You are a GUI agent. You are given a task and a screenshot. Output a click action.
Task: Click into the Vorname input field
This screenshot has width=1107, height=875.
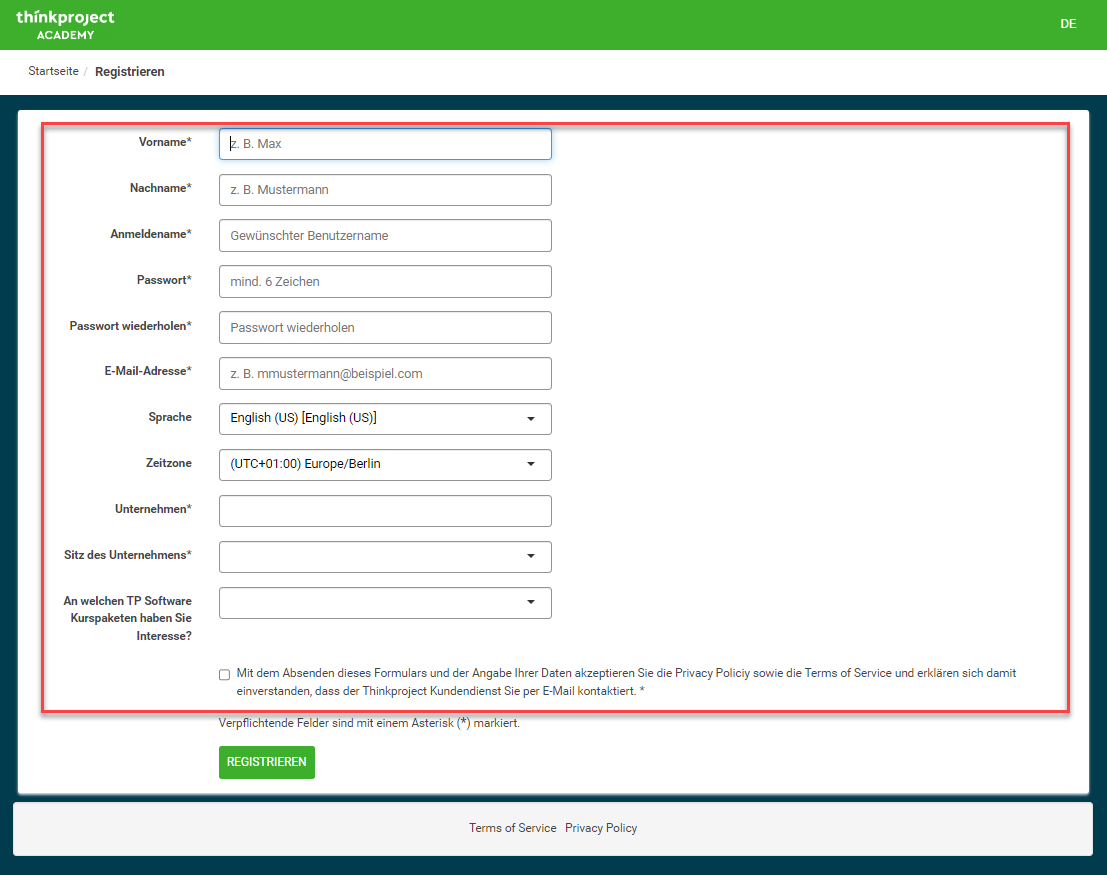click(x=385, y=144)
